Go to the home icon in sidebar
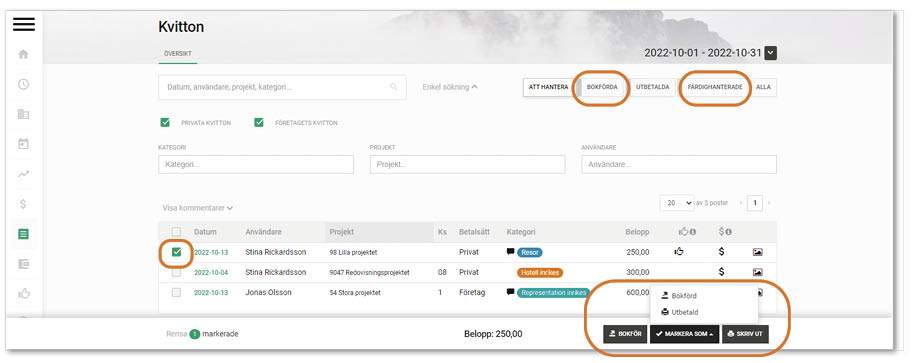912x363 pixels. tap(23, 54)
